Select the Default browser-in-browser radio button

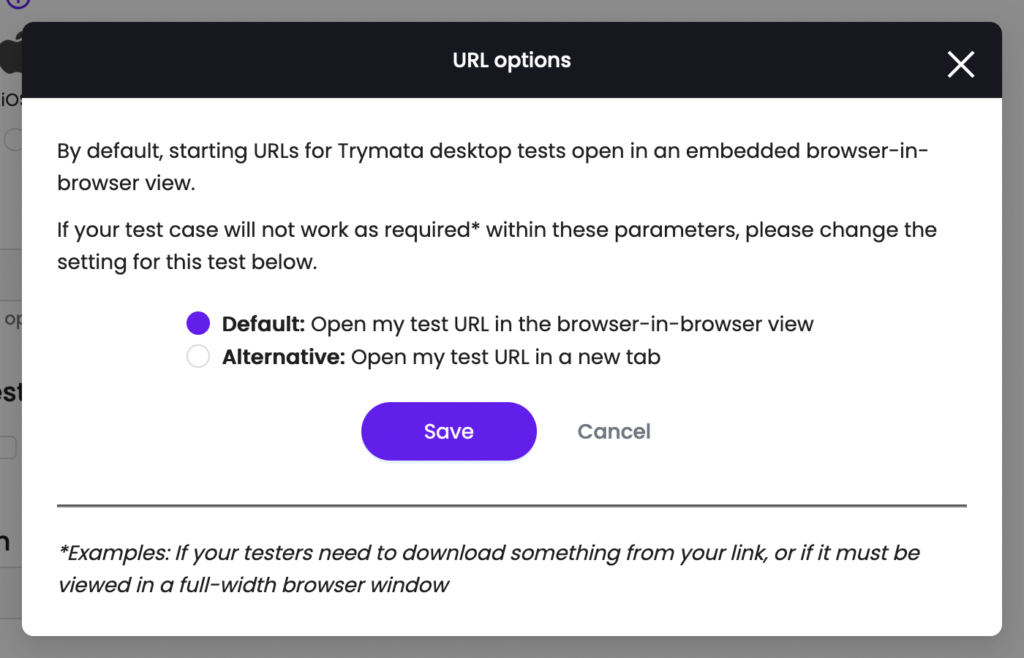coord(198,323)
